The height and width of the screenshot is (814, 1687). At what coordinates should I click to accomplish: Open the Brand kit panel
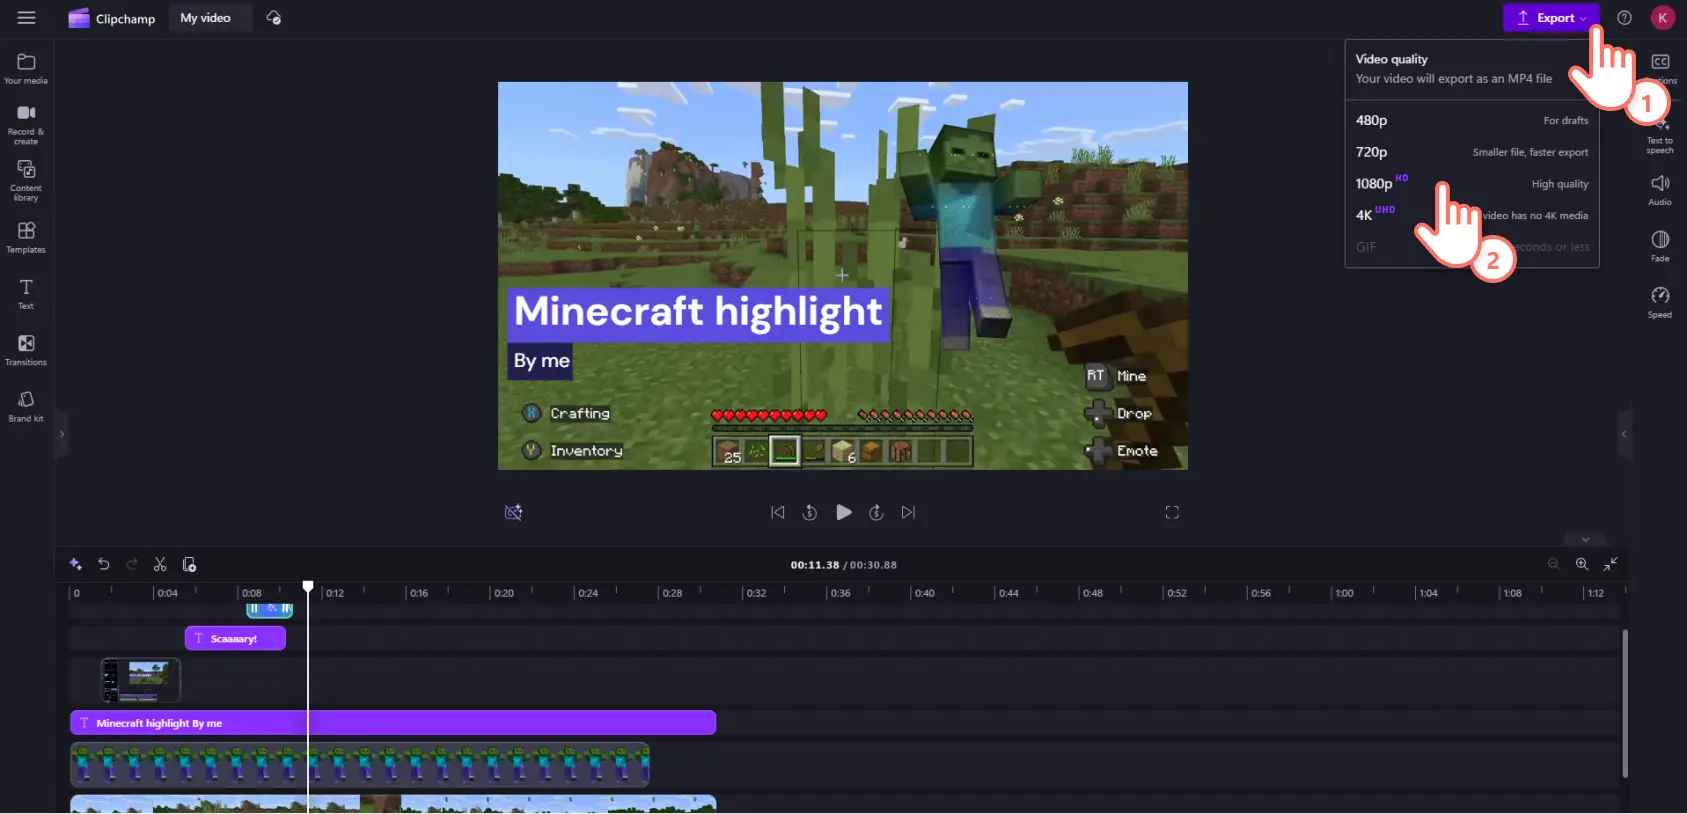(x=26, y=406)
